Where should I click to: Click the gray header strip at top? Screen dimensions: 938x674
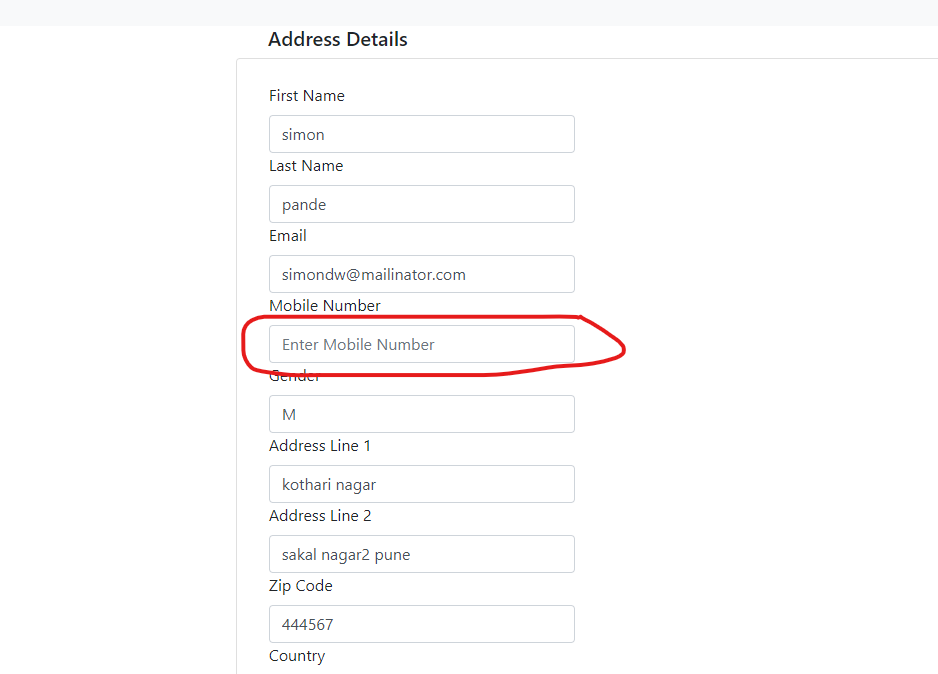pyautogui.click(x=469, y=13)
